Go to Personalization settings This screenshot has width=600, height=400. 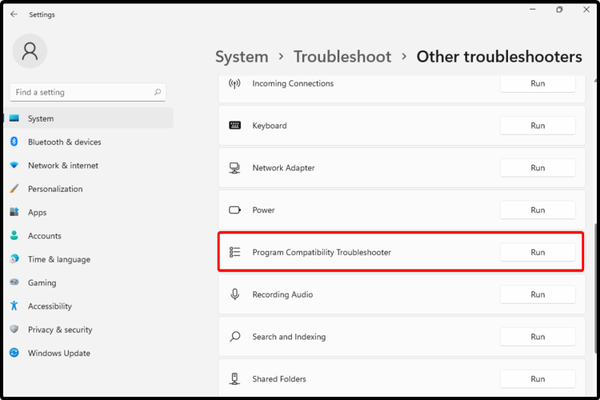pyautogui.click(x=55, y=189)
